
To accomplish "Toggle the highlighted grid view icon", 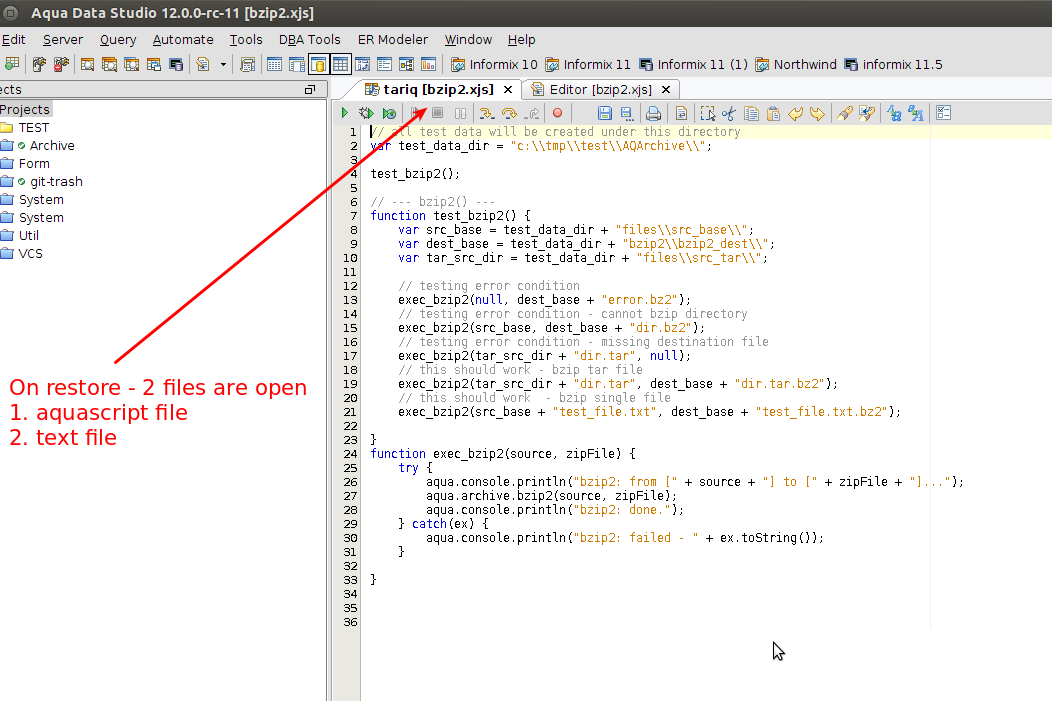I will (340, 64).
